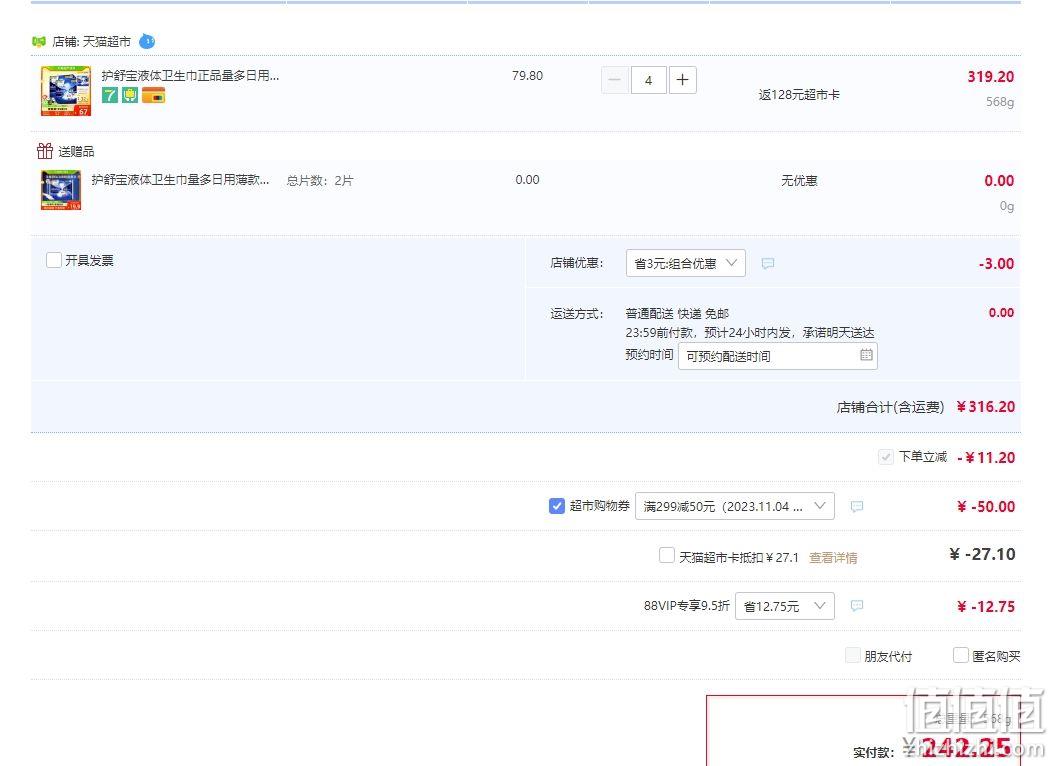Viewport: 1054px width, 766px height.
Task: Click the 总片数：2片 gift detail text
Action: (320, 181)
